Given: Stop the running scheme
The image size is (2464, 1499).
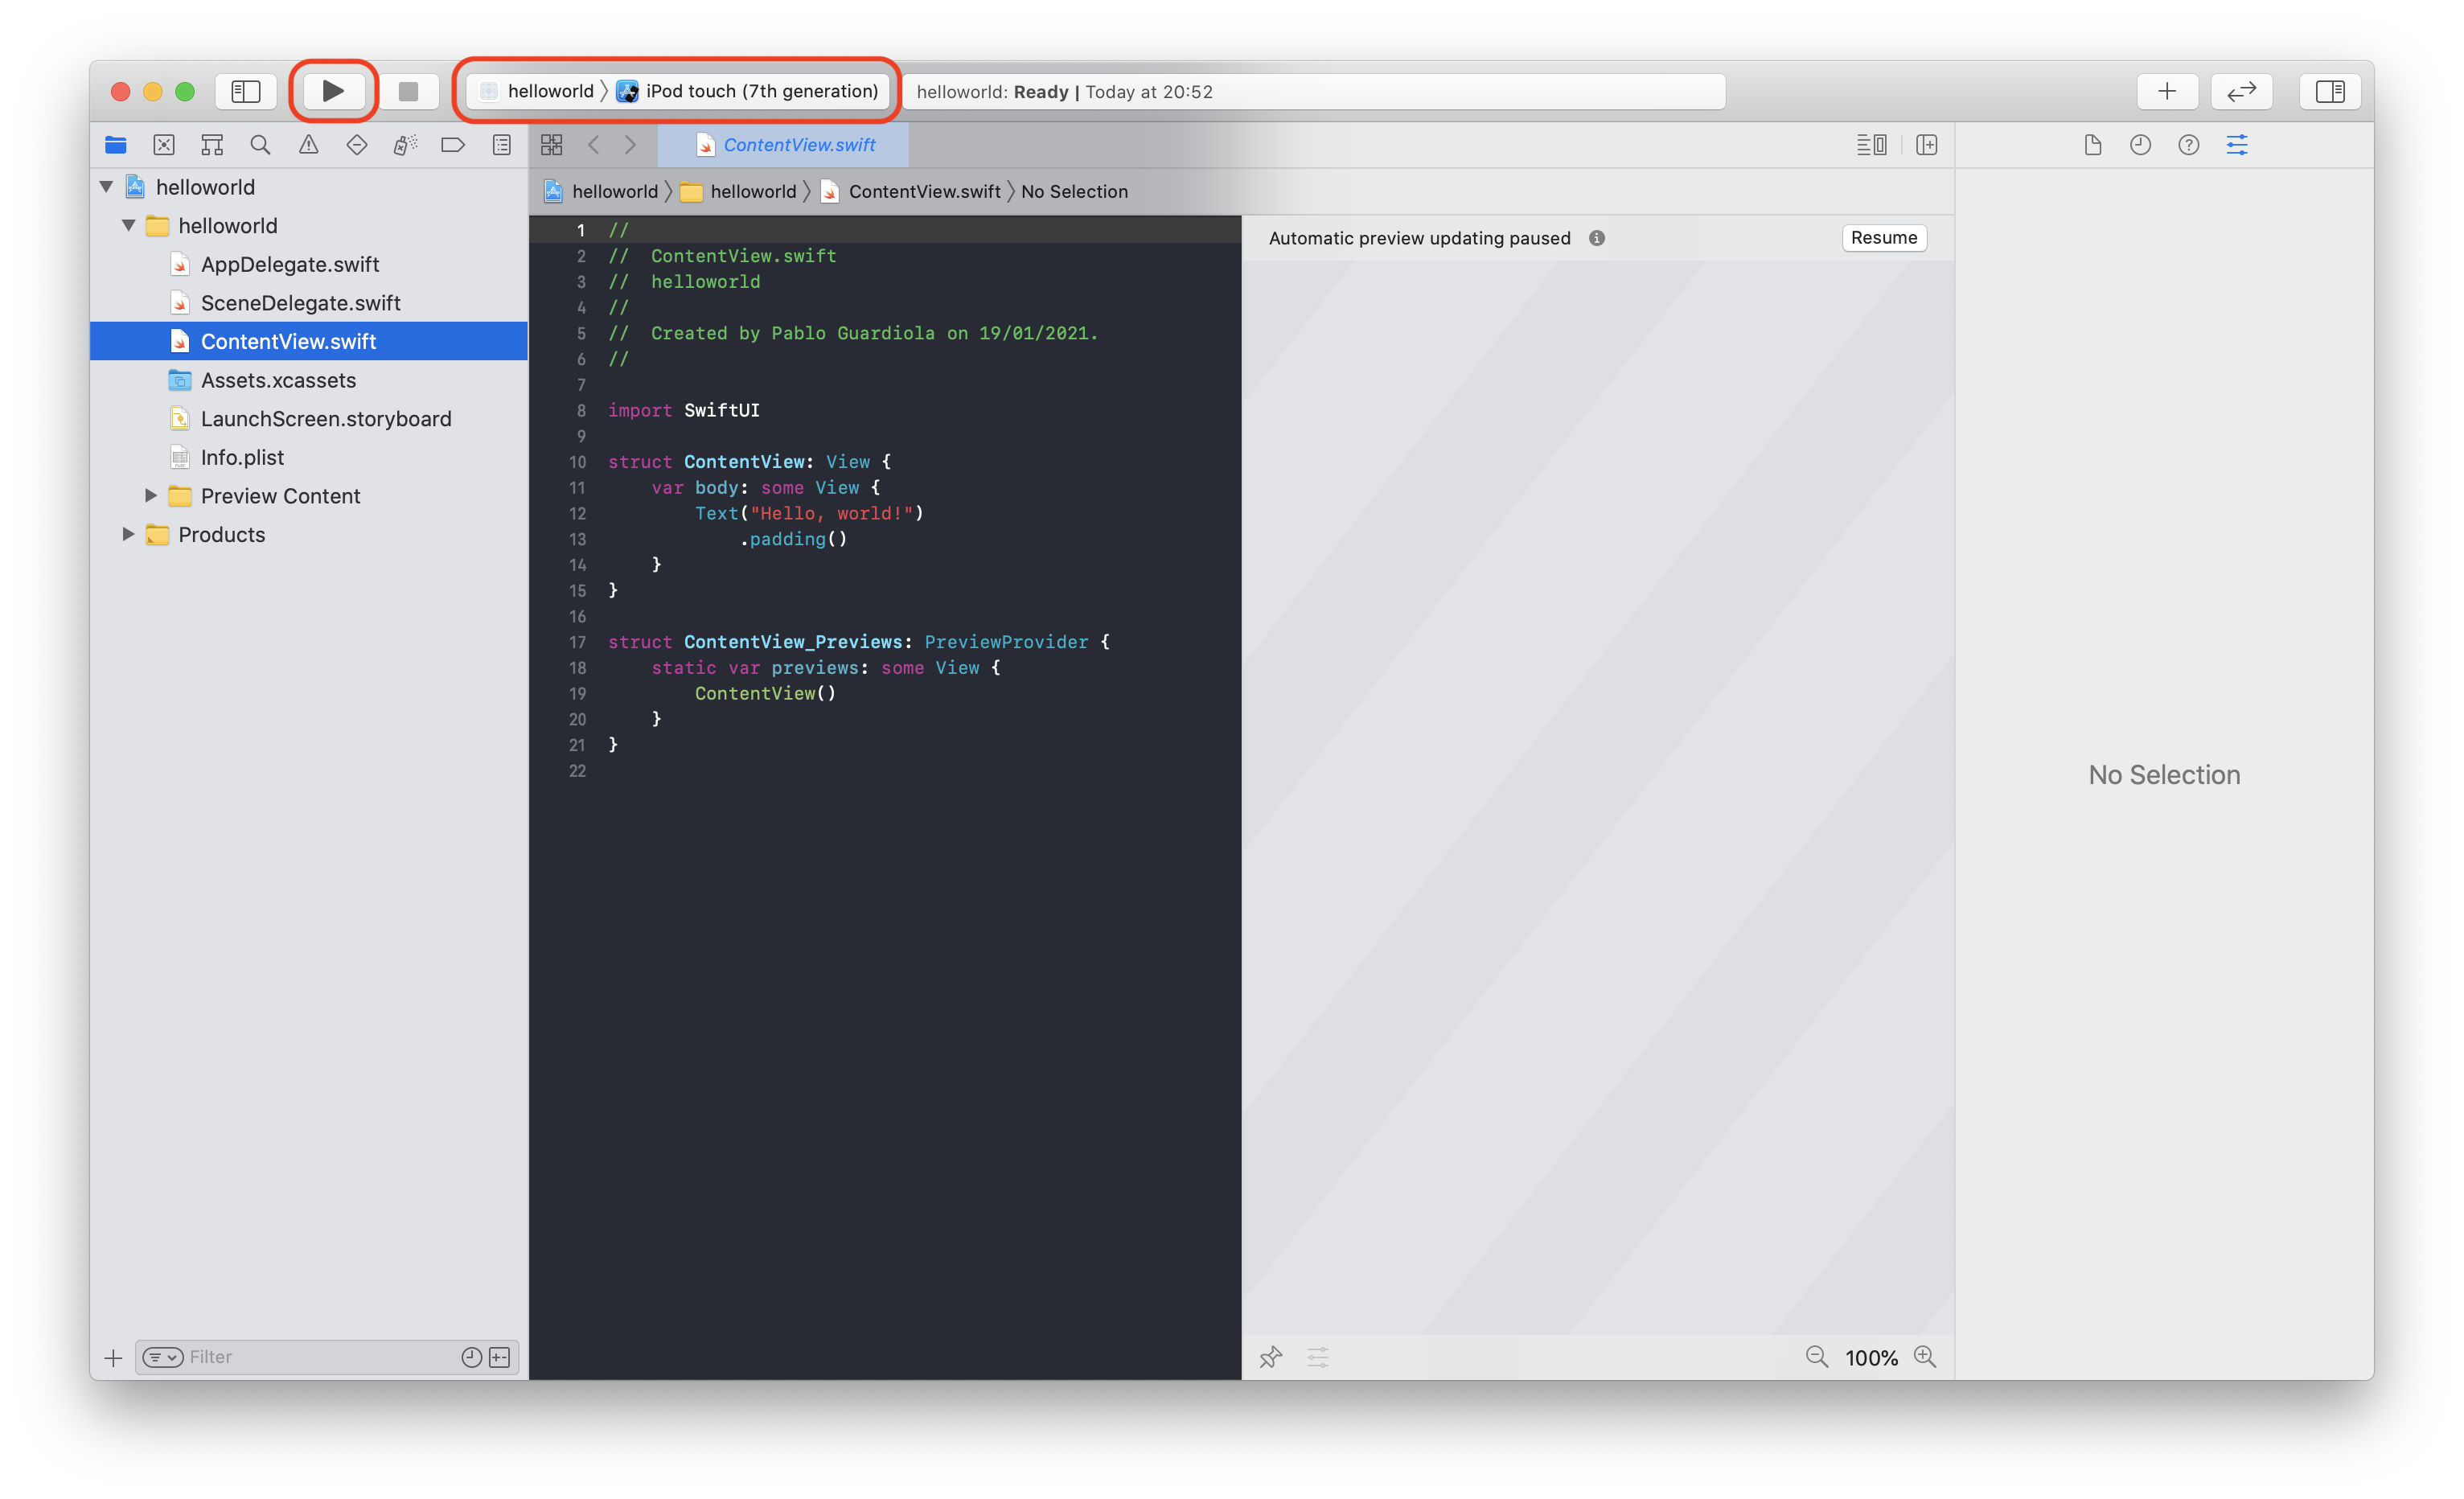Looking at the screenshot, I should pos(408,91).
